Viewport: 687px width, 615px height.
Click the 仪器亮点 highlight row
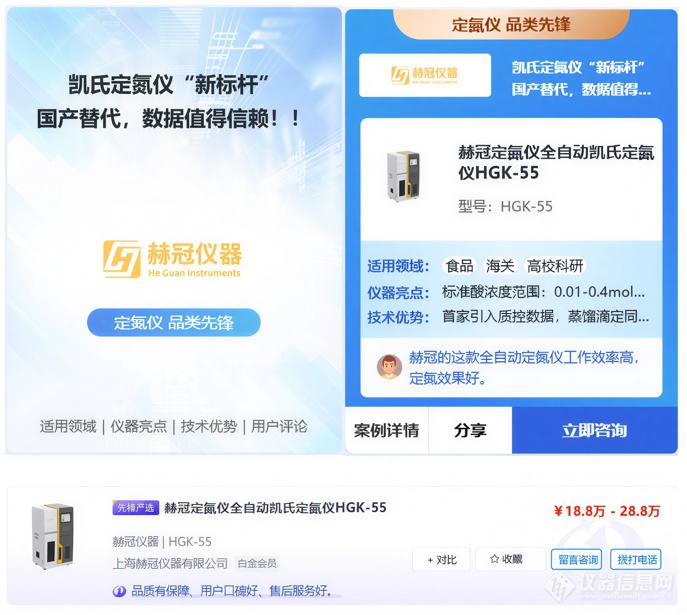click(506, 292)
